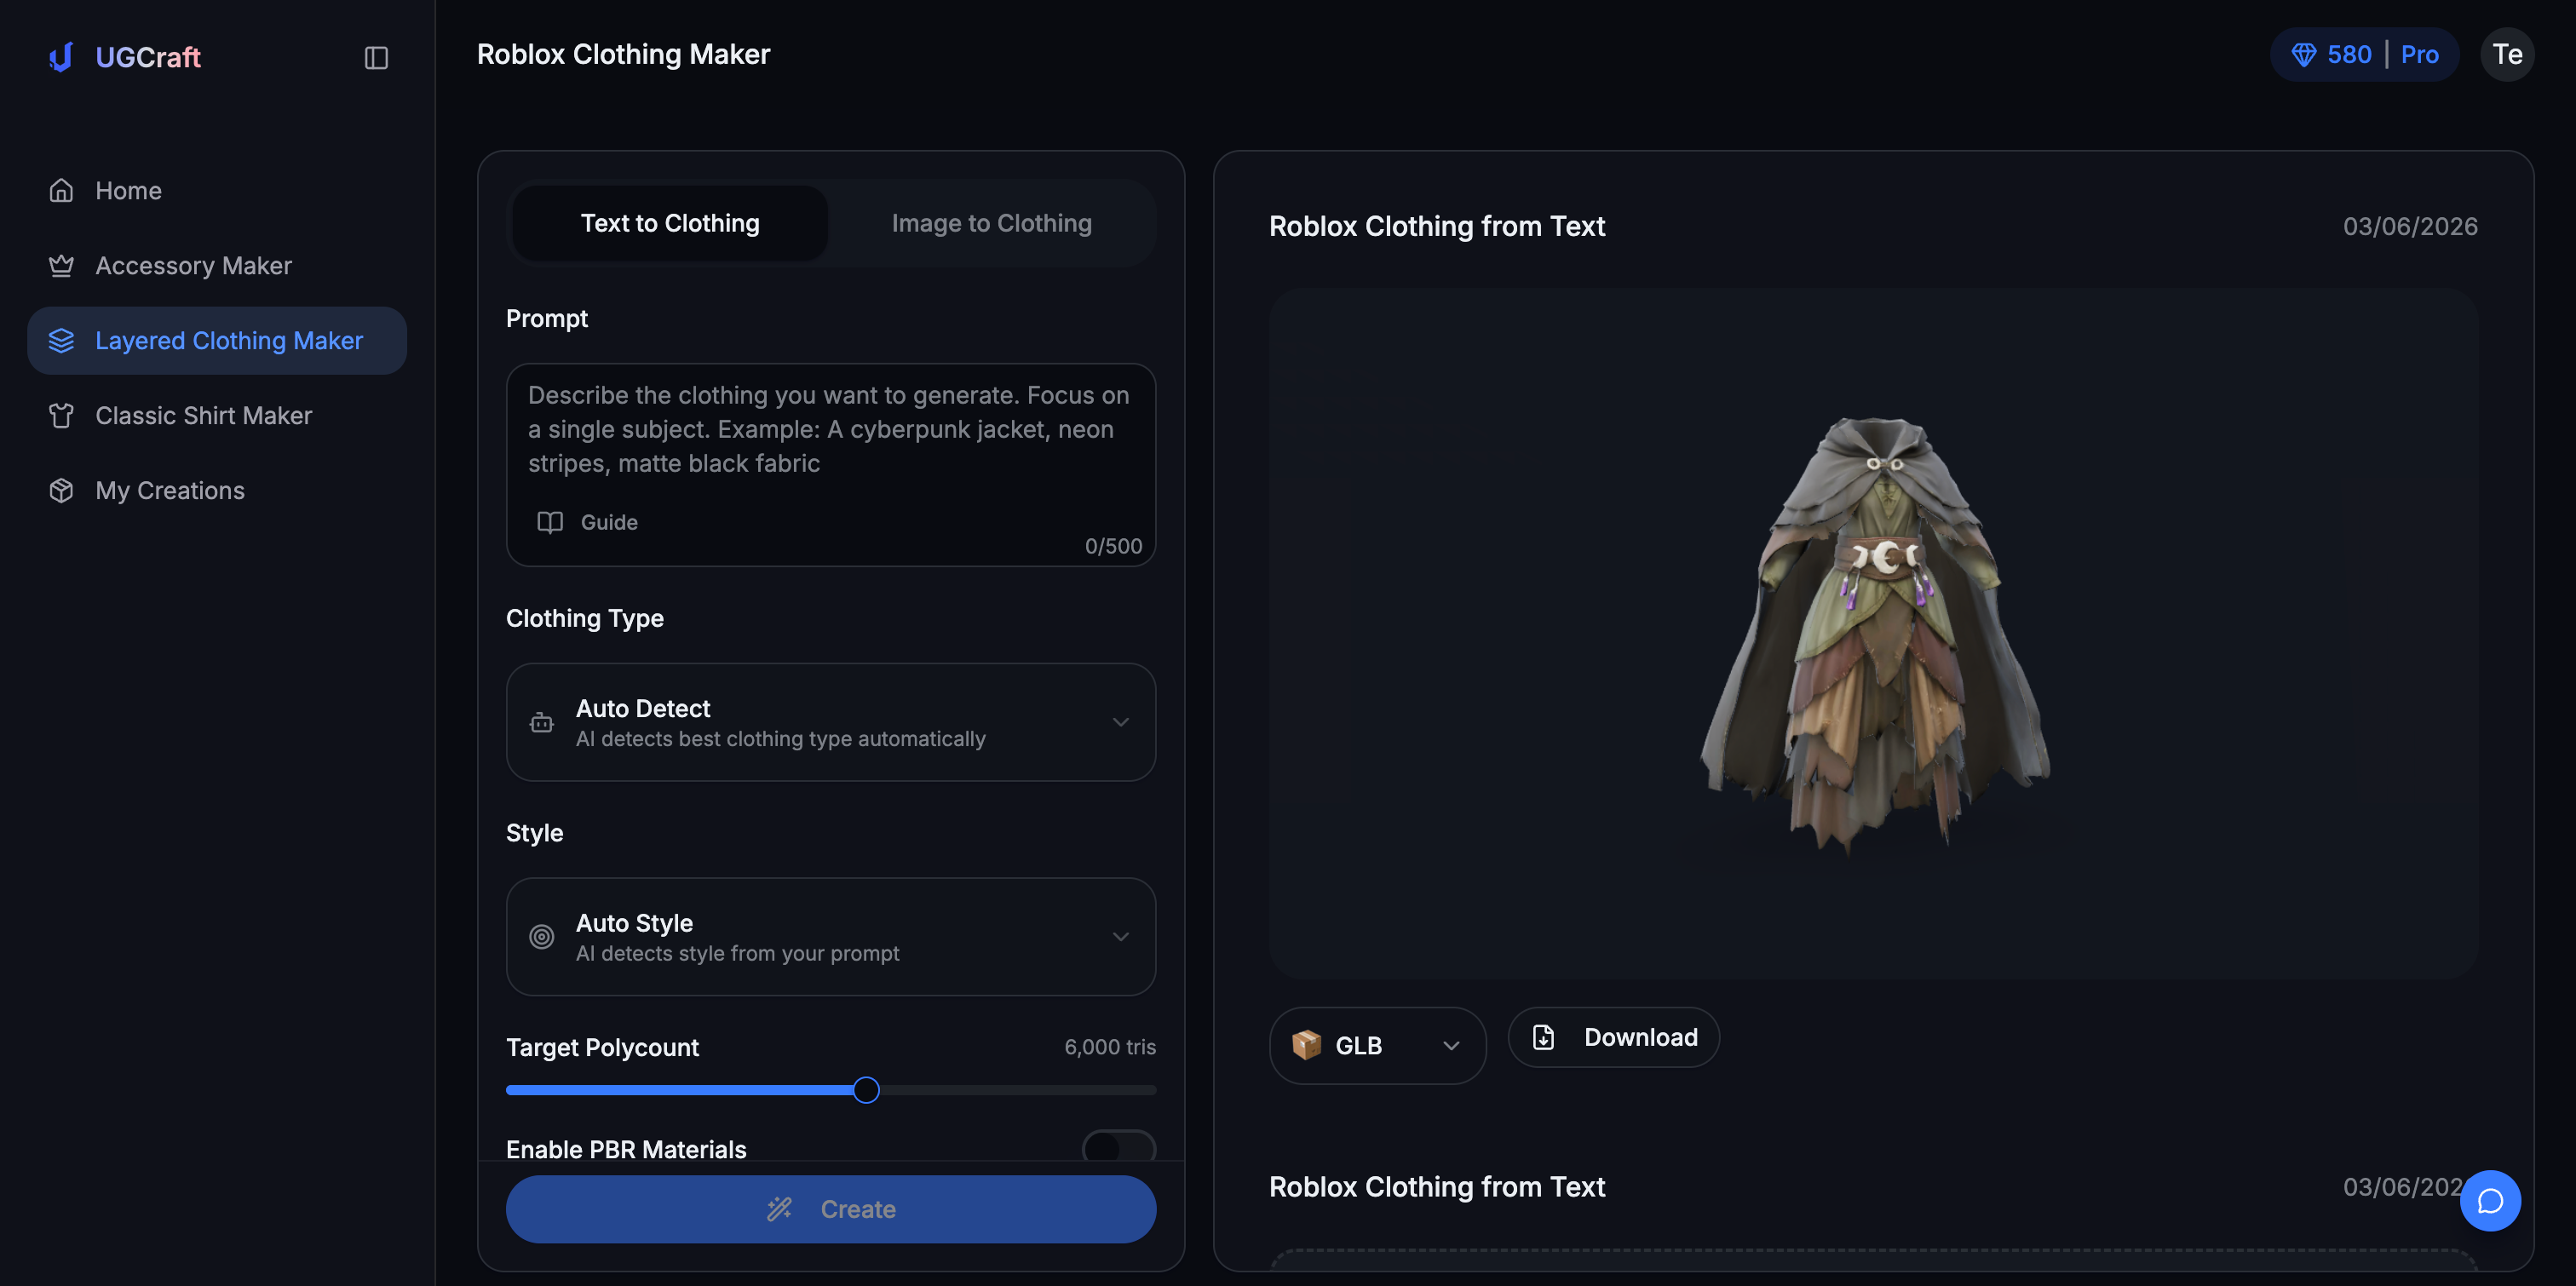Click the Guide book icon
This screenshot has height=1286, width=2576.
550,522
